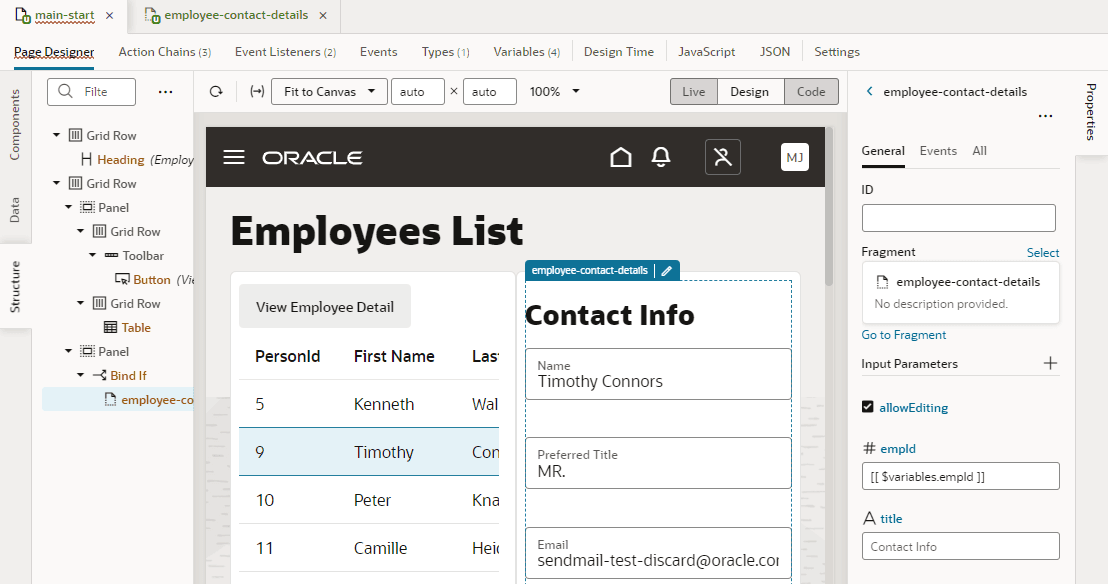Viewport: 1108px width, 584px height.
Task: Open the Properties panel three-dot menu
Action: [1045, 116]
